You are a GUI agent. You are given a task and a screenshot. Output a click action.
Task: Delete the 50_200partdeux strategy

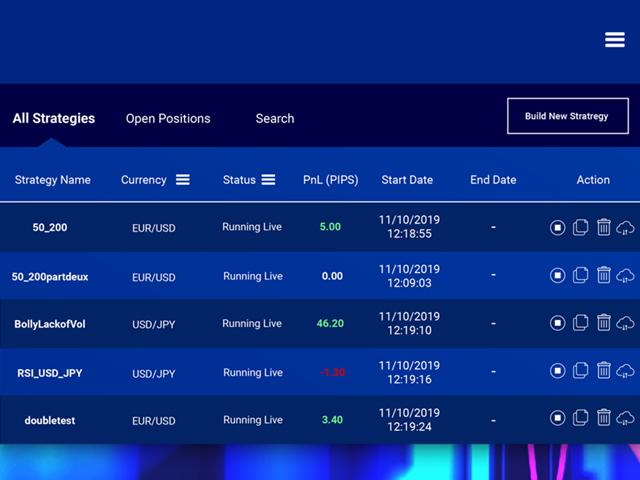(x=603, y=275)
